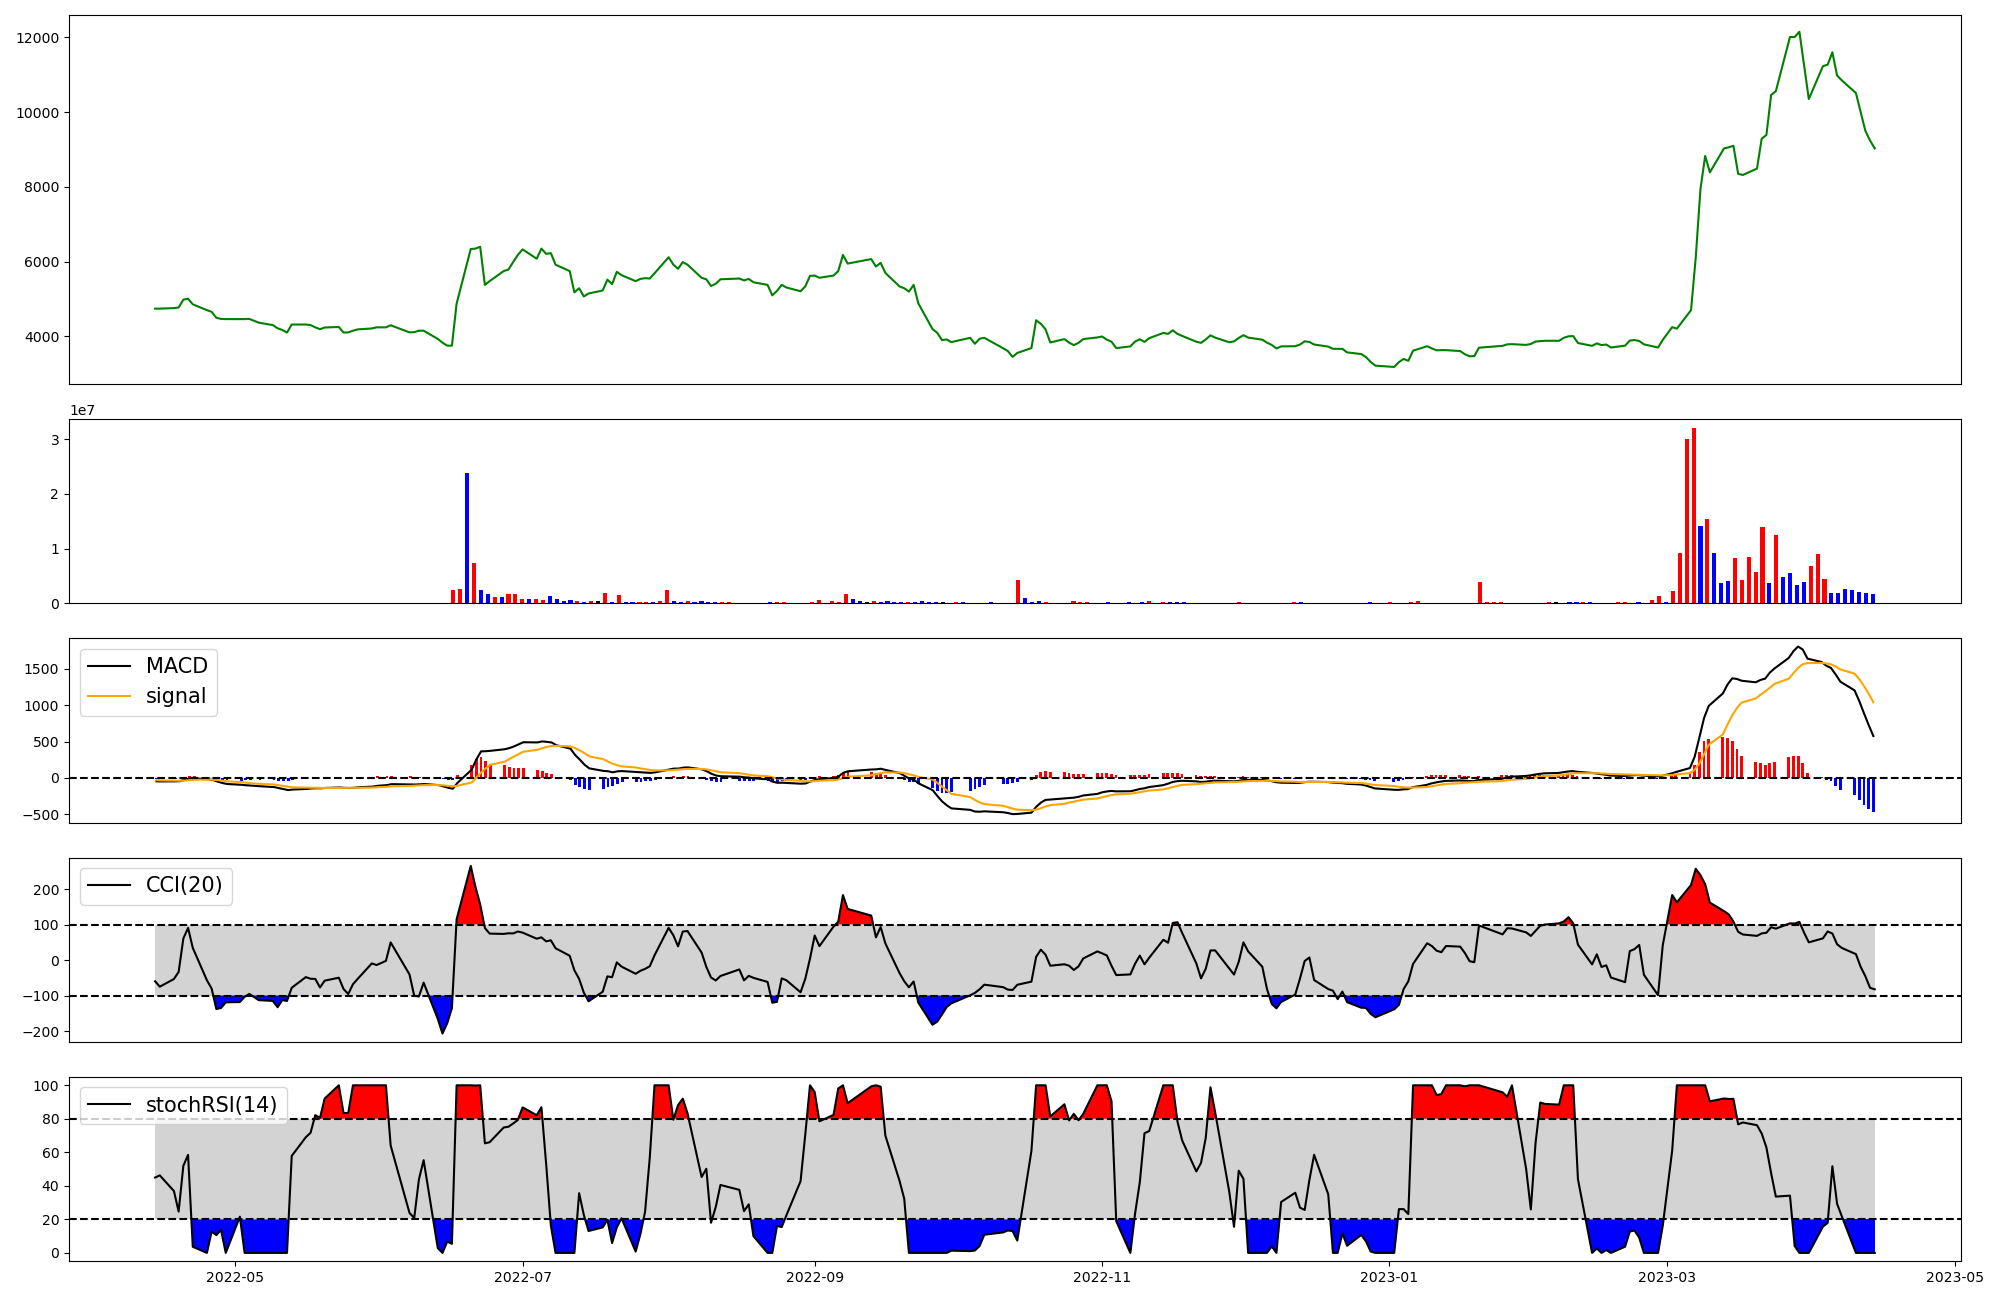Click the 2022-05 x-axis date label

tap(235, 1277)
